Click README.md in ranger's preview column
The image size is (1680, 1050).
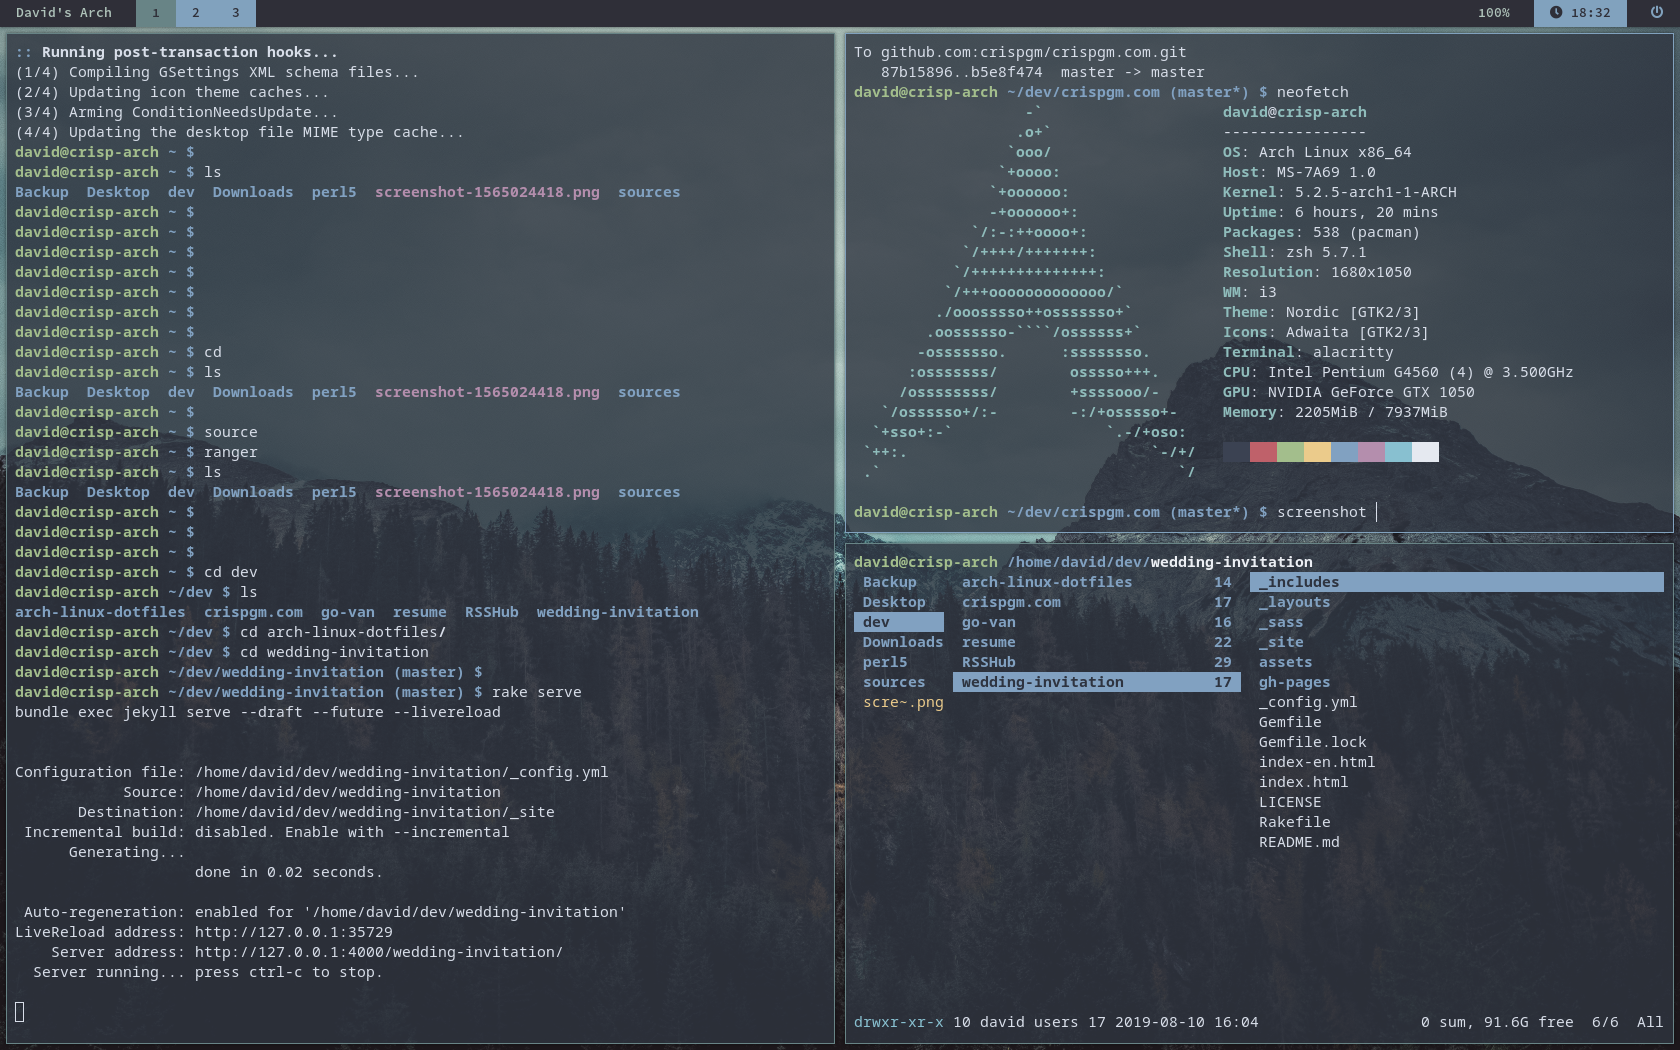[x=1300, y=841]
